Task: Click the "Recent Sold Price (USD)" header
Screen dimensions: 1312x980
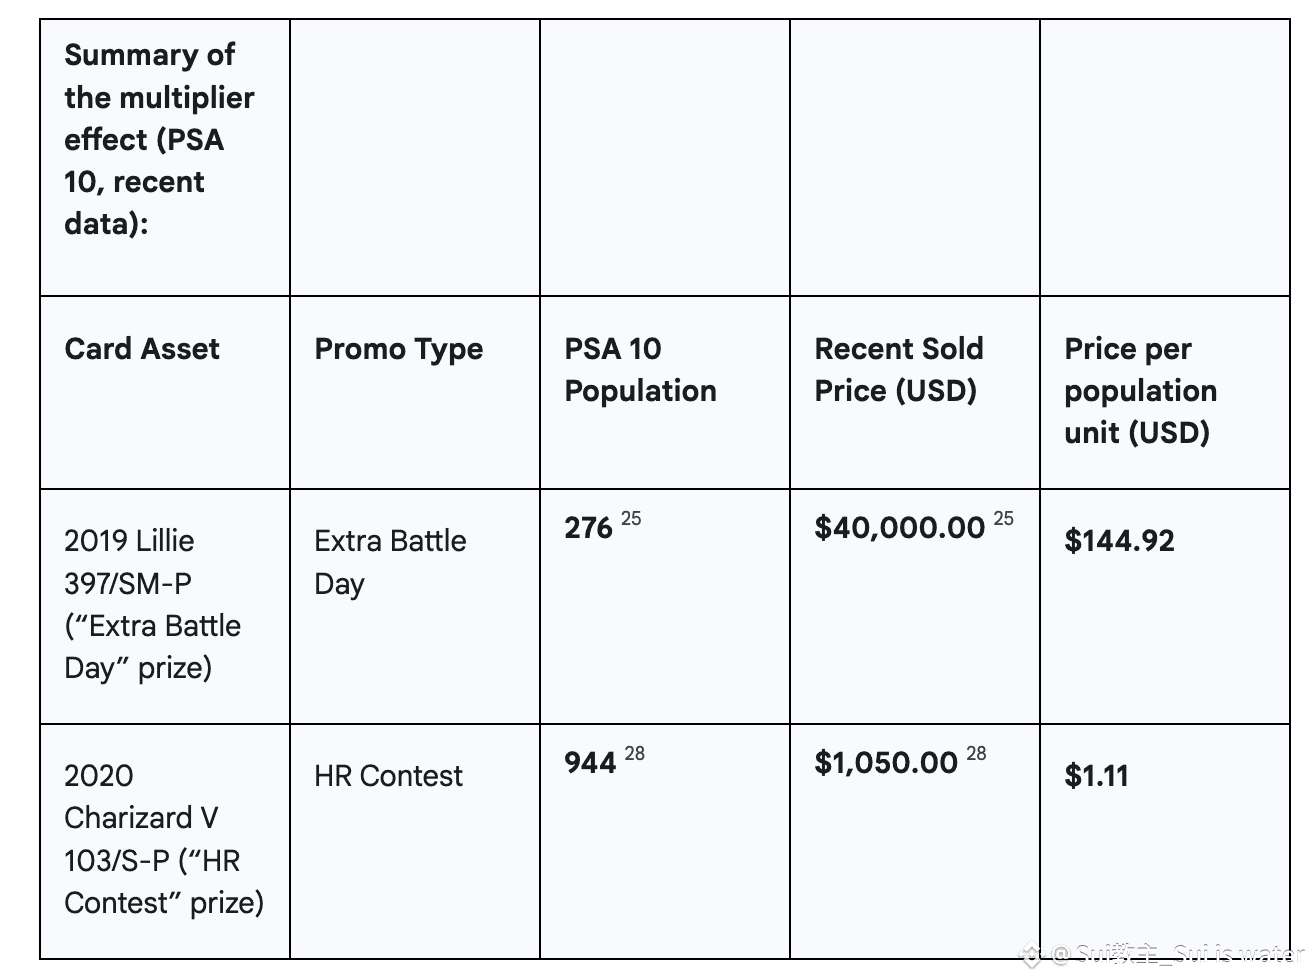Action: pos(898,370)
